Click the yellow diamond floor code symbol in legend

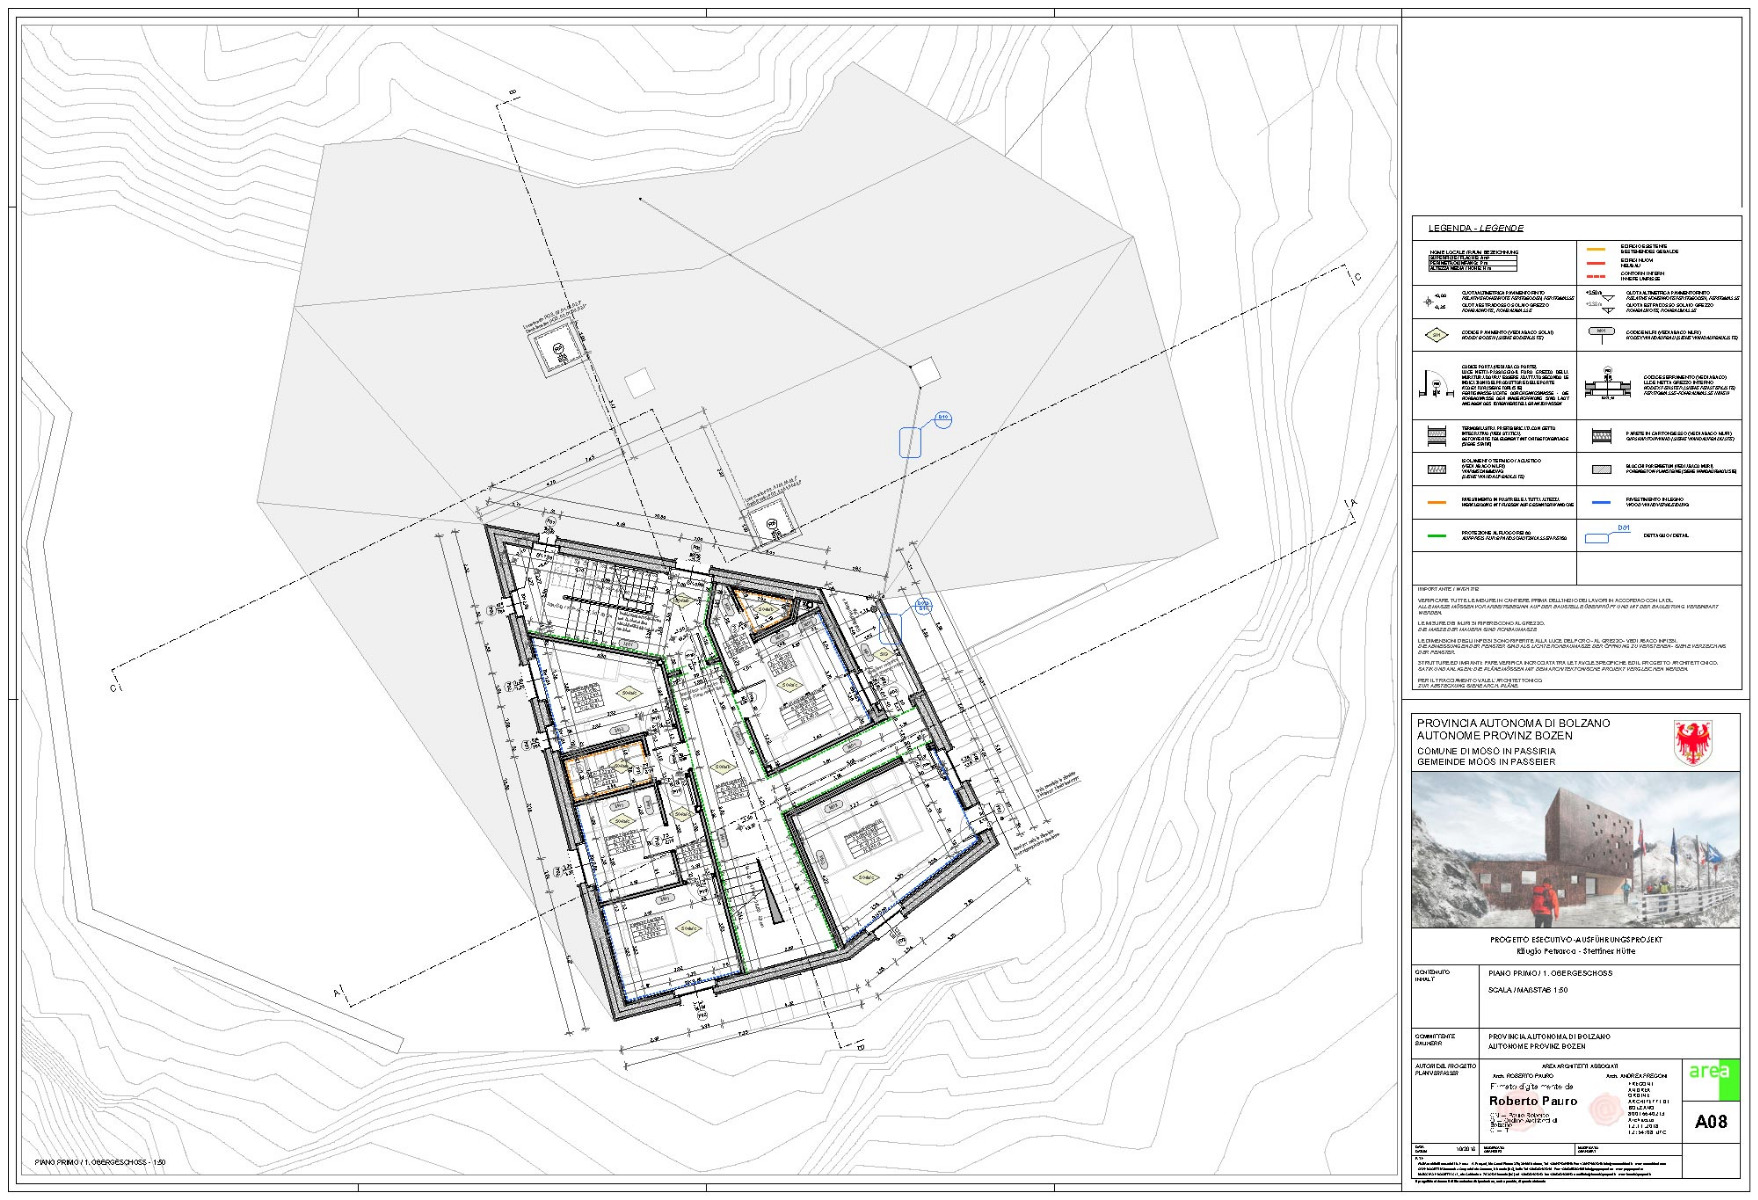[1436, 335]
